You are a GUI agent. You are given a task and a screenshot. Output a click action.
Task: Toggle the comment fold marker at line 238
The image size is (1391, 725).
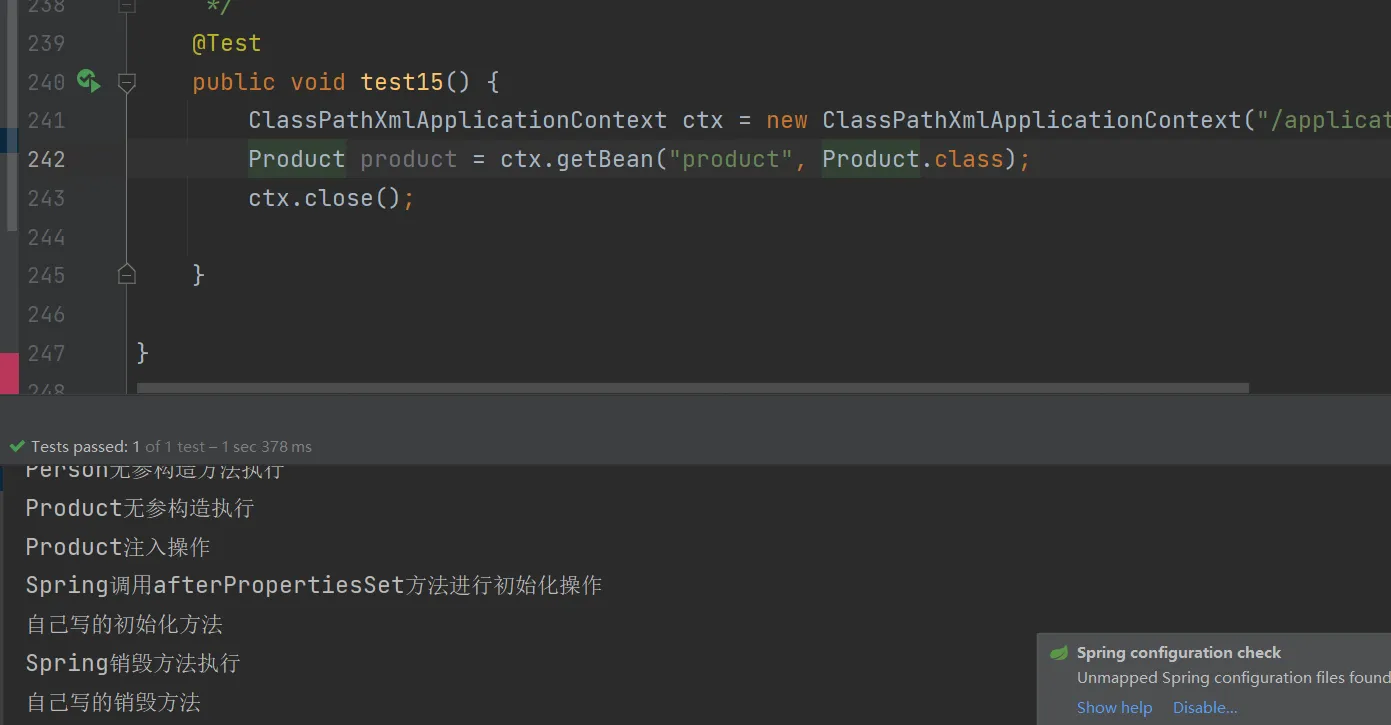(x=127, y=6)
